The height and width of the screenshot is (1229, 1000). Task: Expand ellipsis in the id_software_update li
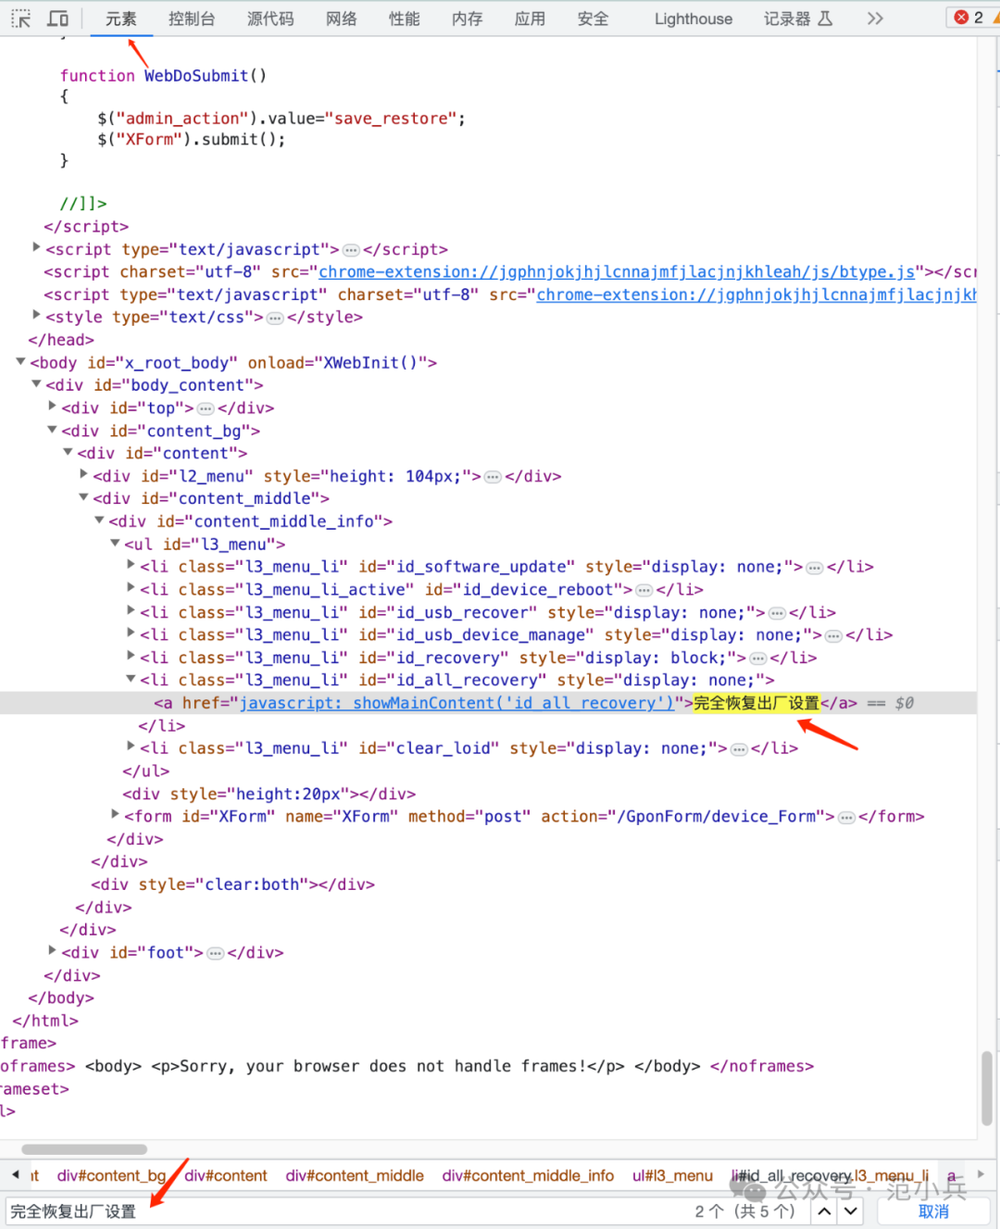coord(815,568)
